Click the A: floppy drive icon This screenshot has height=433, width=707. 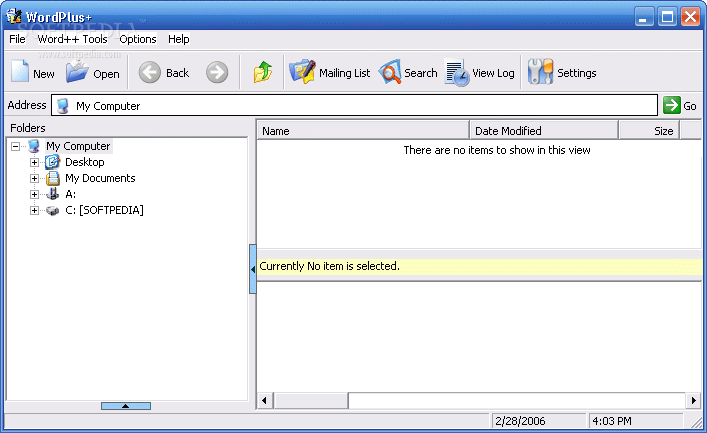click(52, 194)
